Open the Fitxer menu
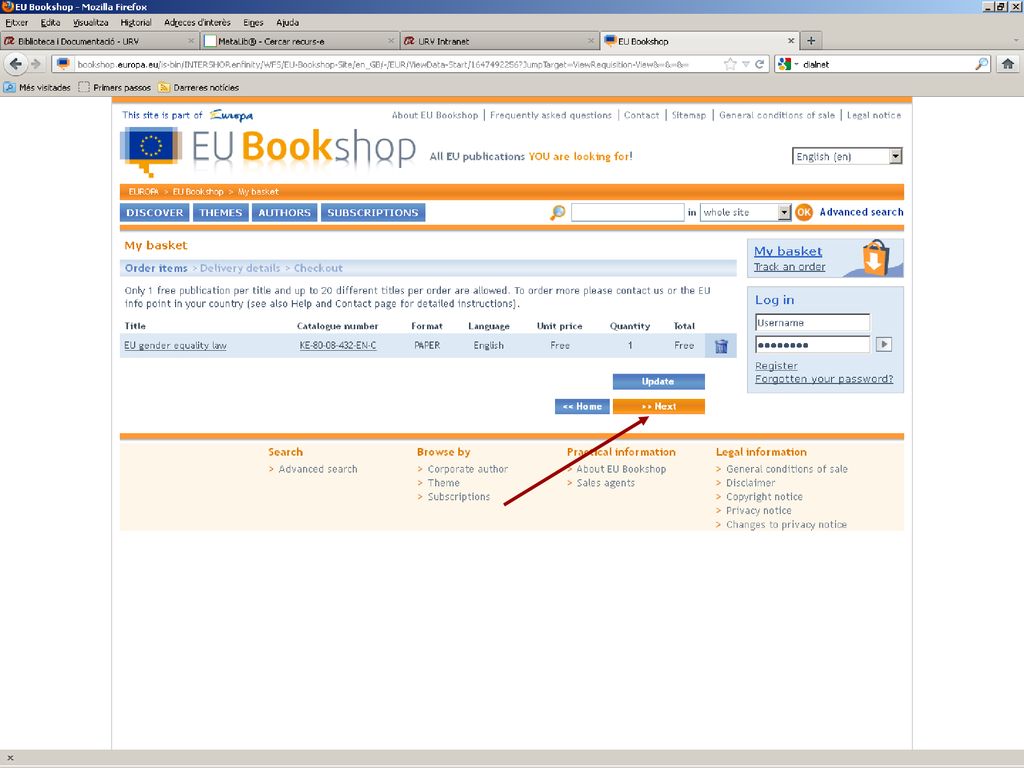 [x=16, y=22]
